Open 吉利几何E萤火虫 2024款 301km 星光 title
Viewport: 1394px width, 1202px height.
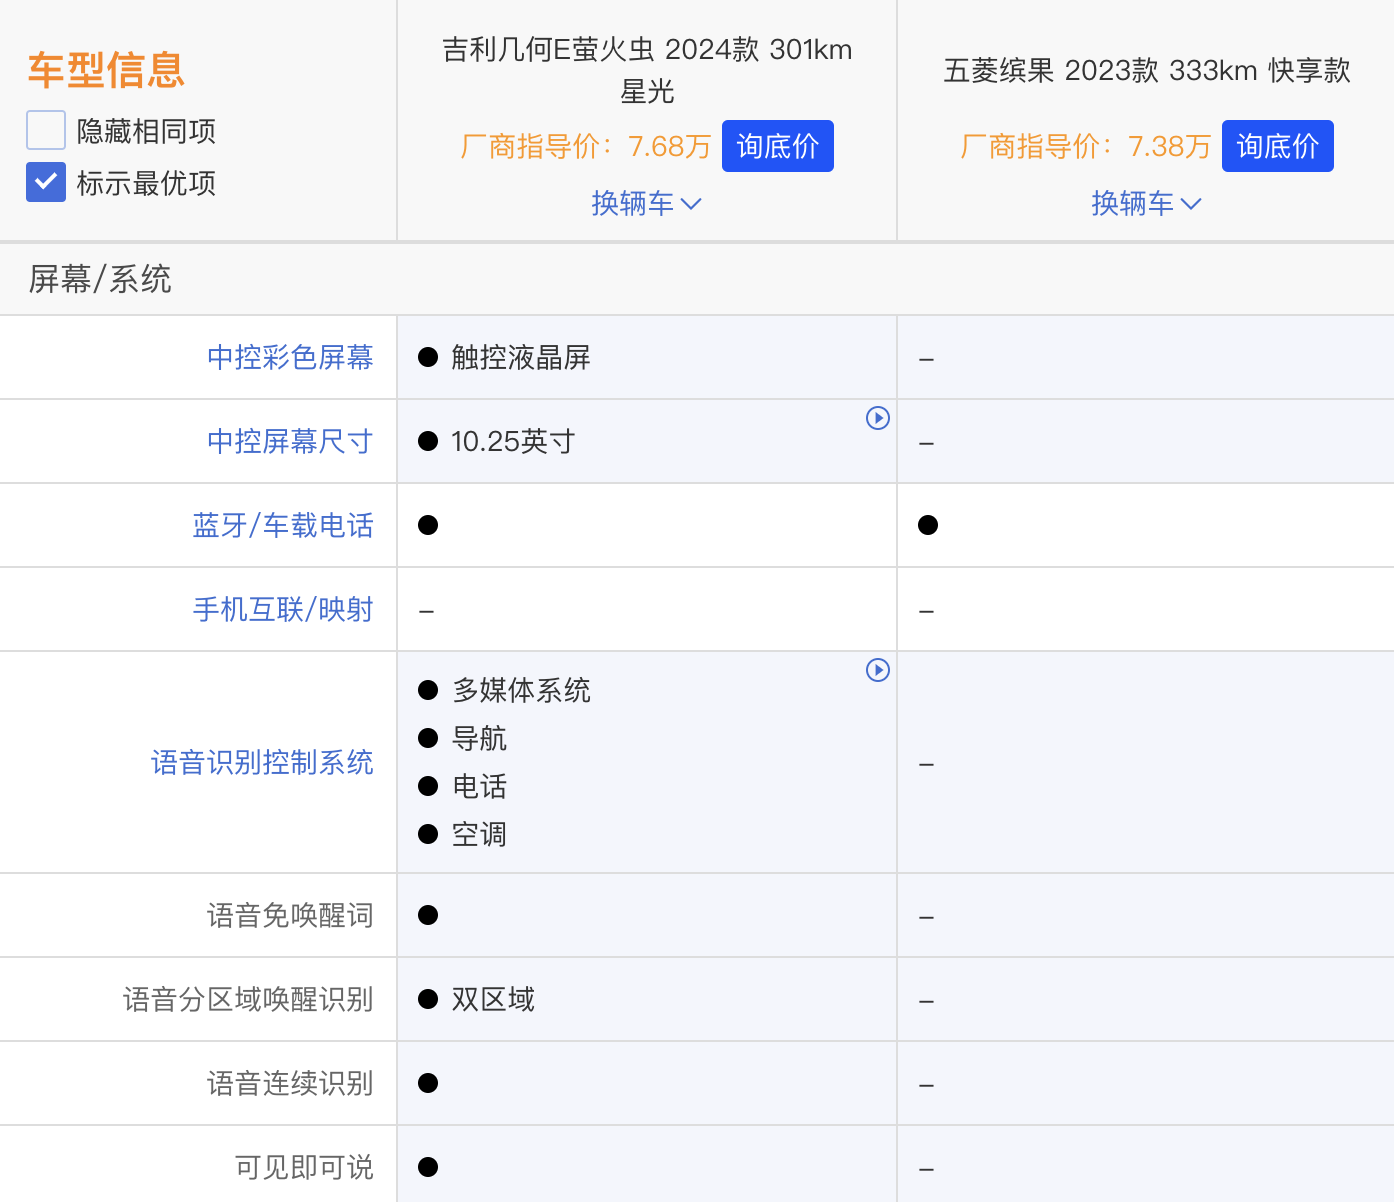(x=647, y=70)
